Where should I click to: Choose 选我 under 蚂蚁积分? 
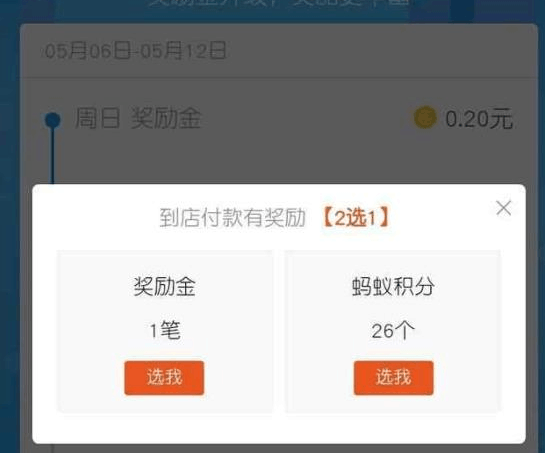[x=393, y=378]
